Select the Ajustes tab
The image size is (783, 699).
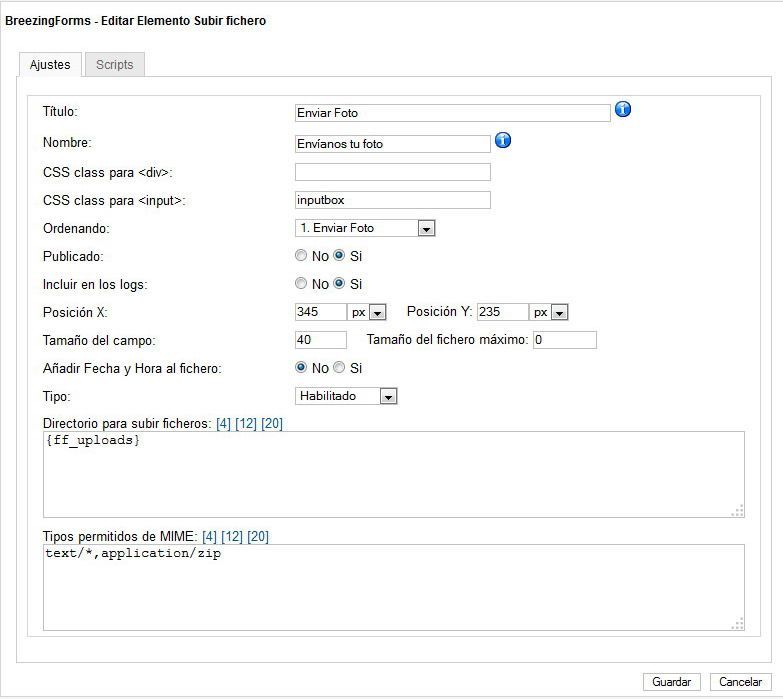pyautogui.click(x=50, y=64)
